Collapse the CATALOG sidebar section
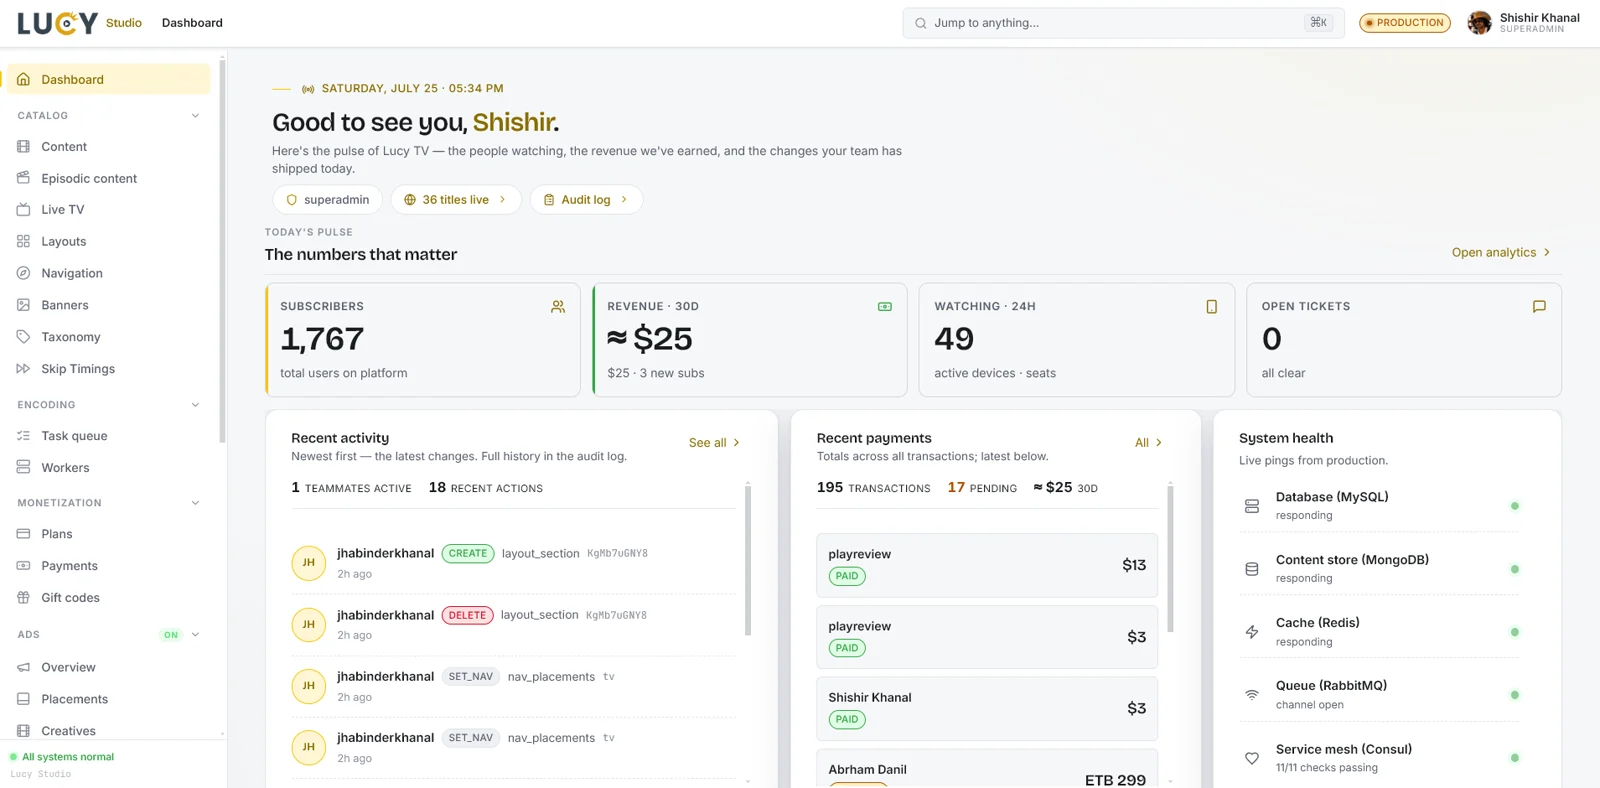The height and width of the screenshot is (788, 1600). click(195, 116)
